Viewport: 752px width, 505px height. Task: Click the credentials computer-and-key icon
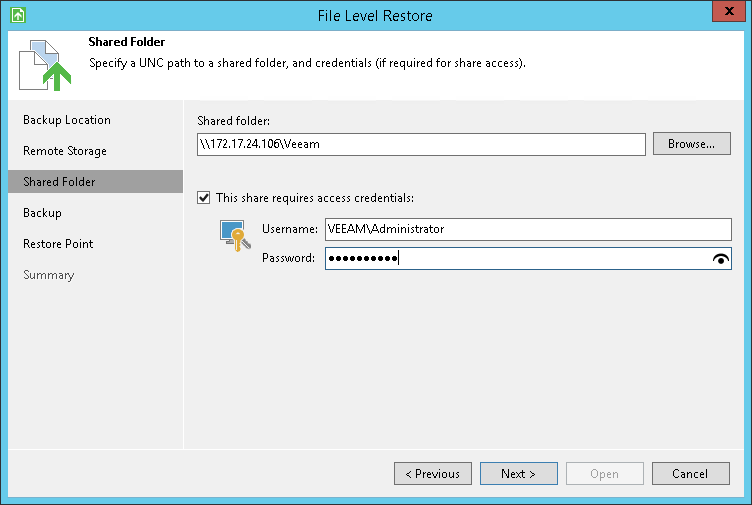pos(233,235)
